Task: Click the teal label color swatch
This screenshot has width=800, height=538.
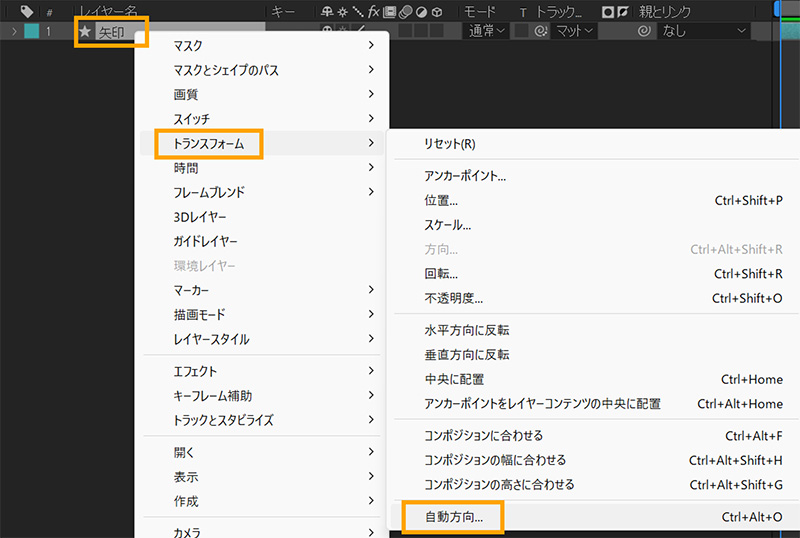Action: click(x=31, y=31)
